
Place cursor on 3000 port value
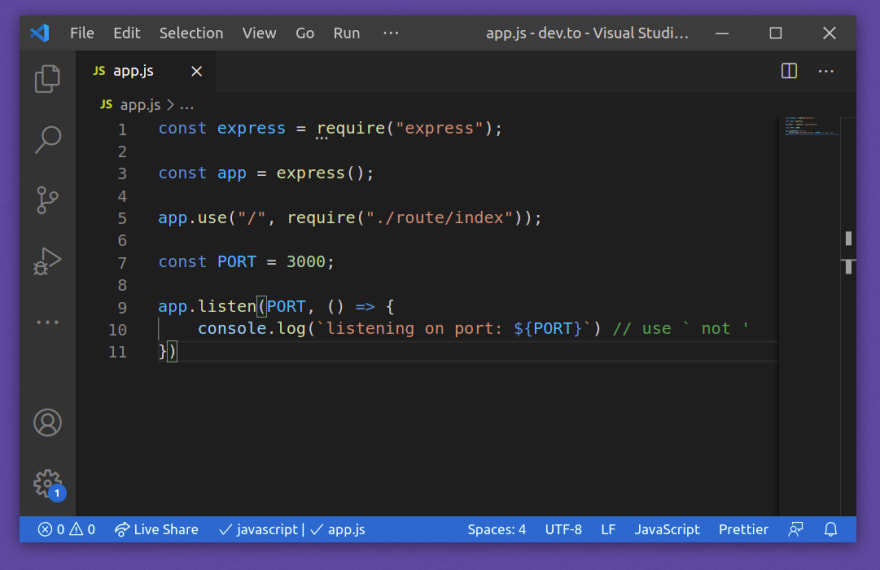click(306, 262)
